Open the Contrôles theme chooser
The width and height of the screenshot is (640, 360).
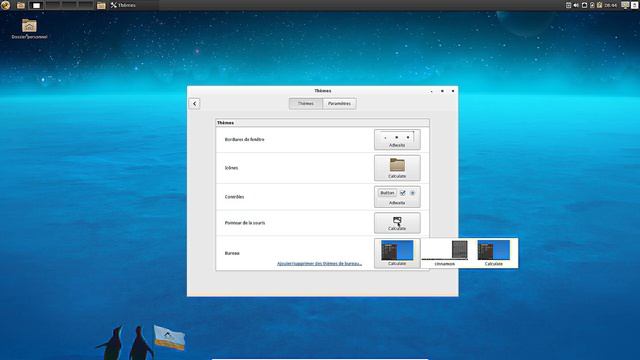(397, 197)
